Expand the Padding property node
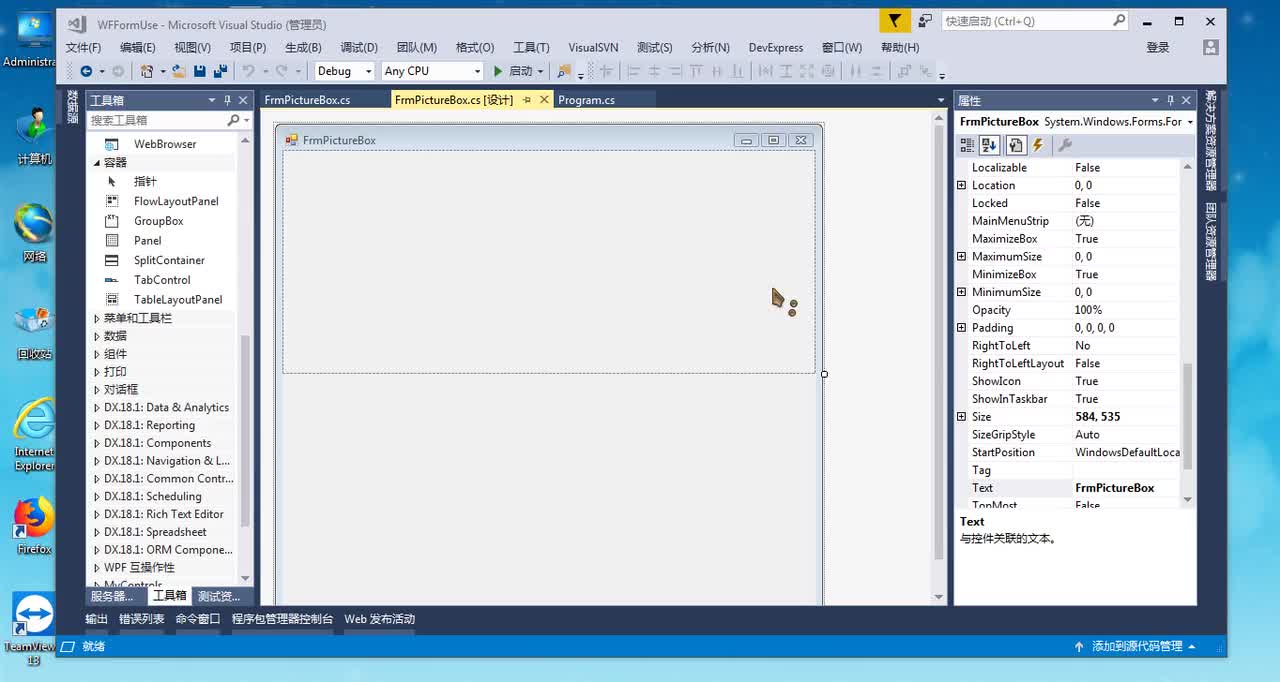 [x=962, y=328]
